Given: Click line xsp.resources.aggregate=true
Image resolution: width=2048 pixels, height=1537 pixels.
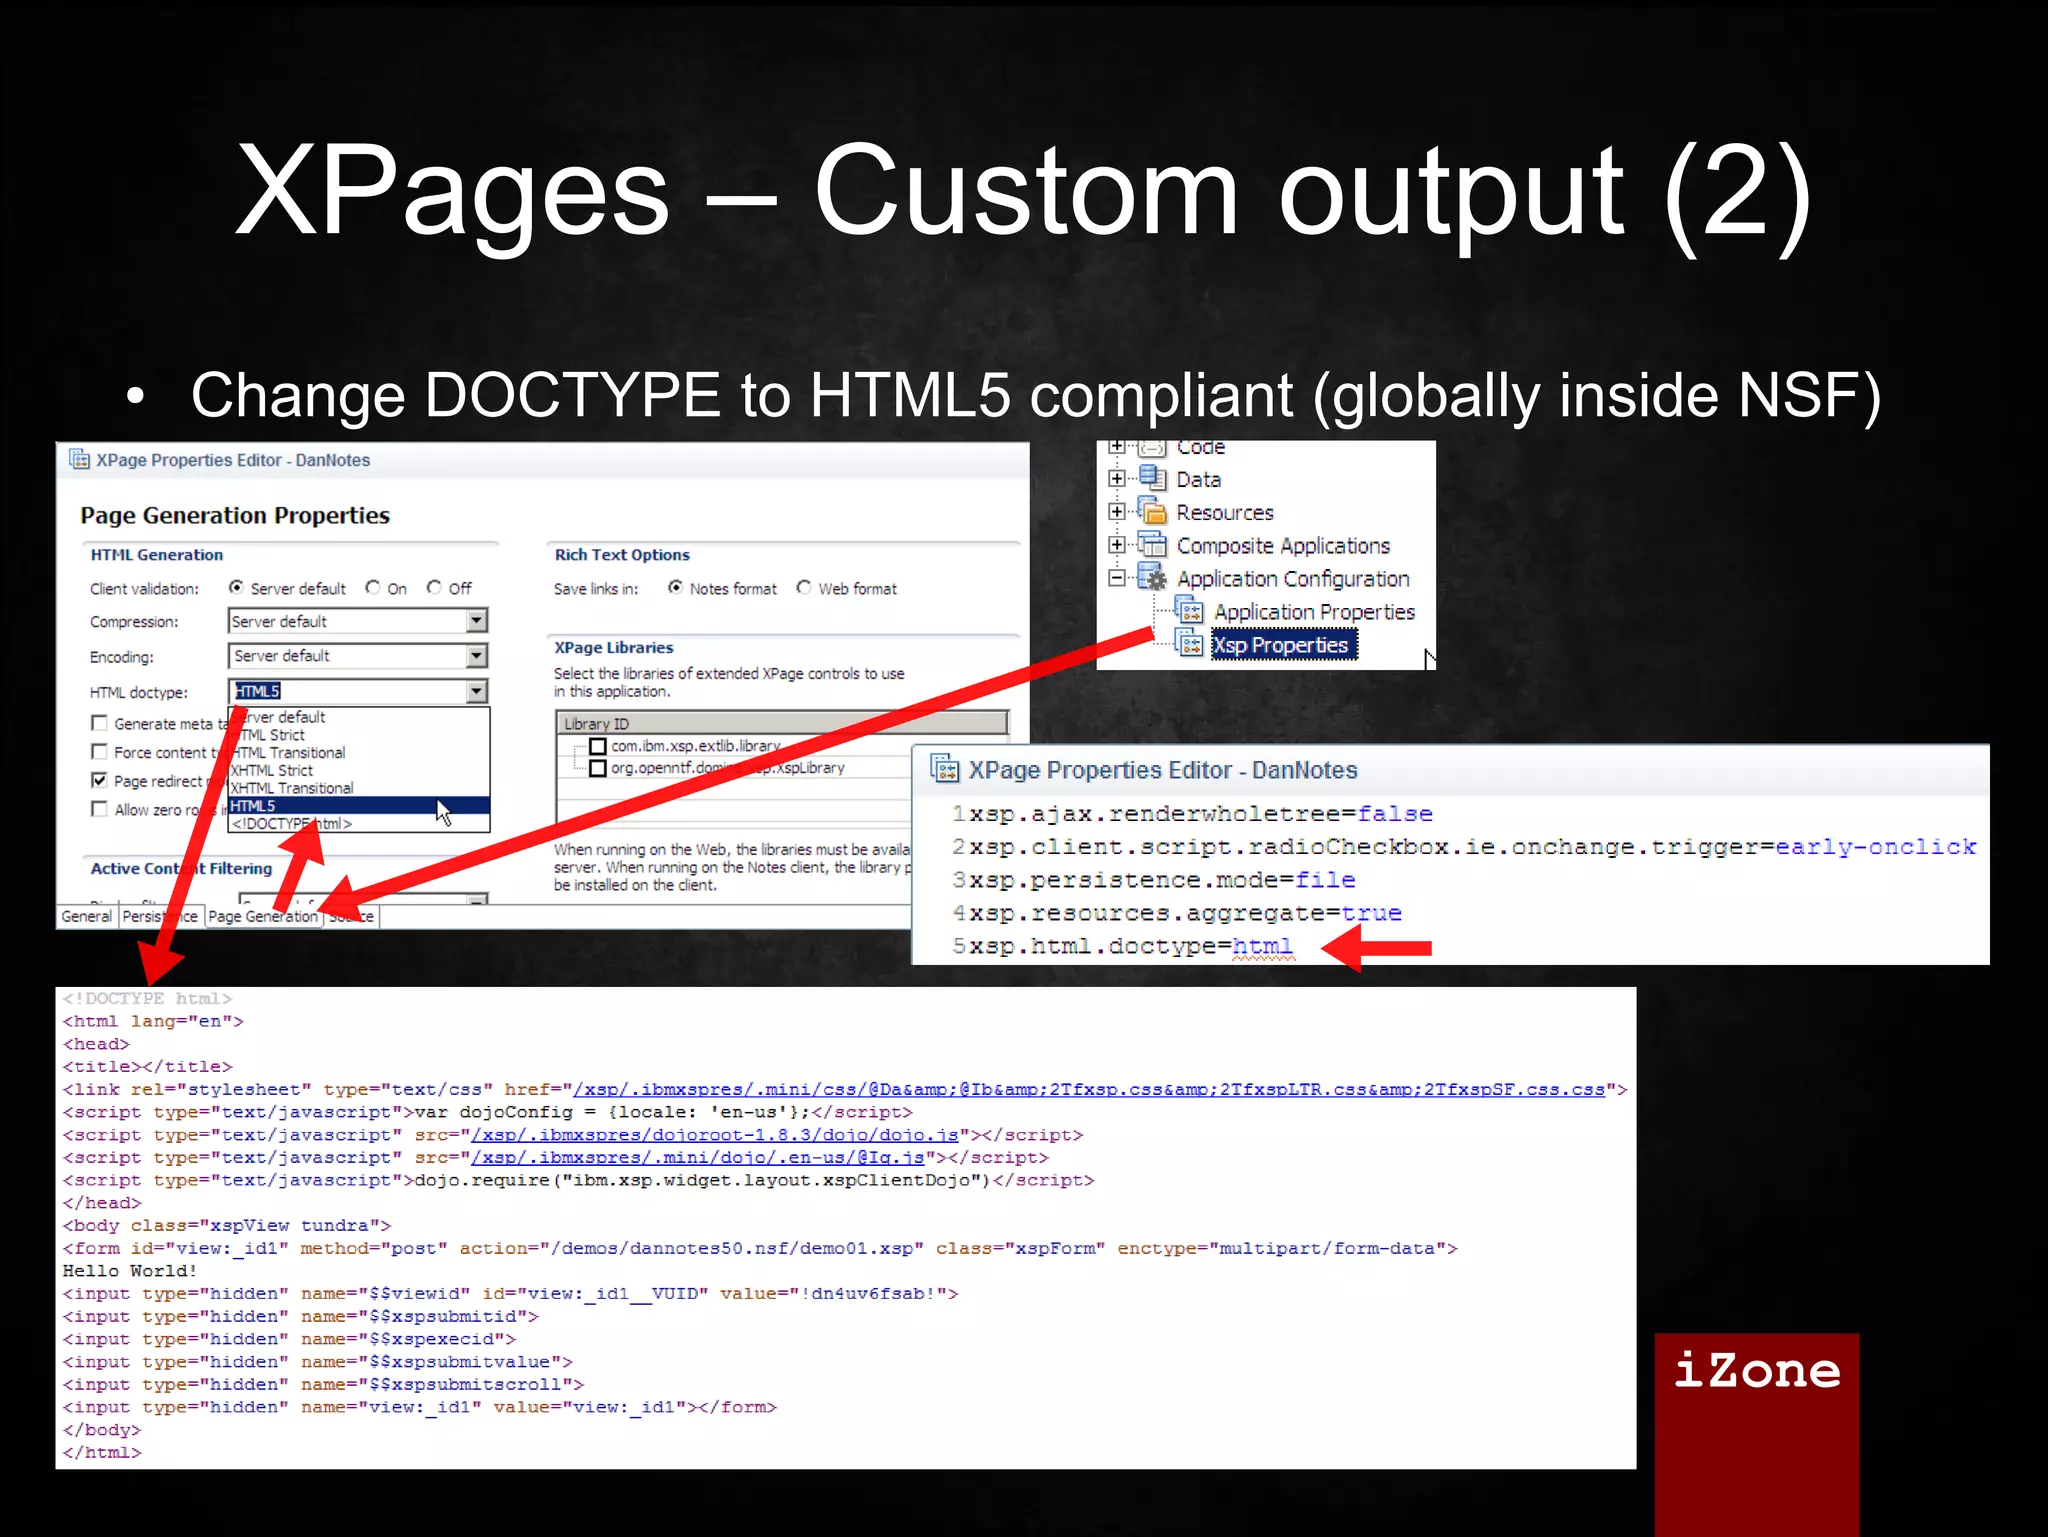Looking at the screenshot, I should click(1185, 913).
